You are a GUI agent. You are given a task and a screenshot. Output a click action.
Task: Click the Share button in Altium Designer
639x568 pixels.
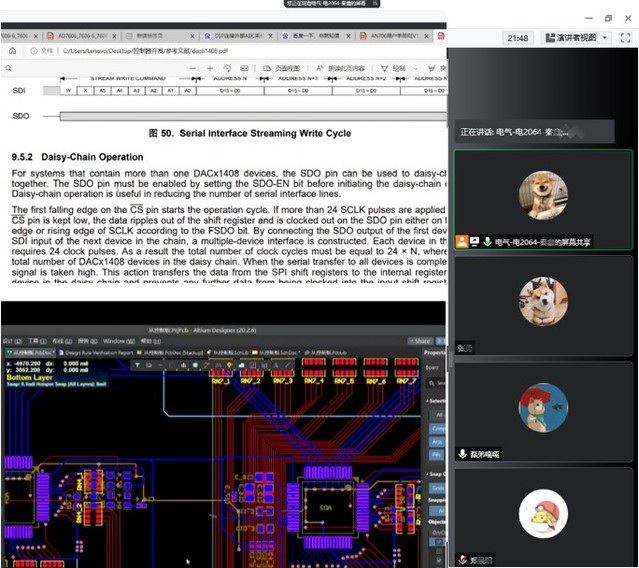point(421,341)
